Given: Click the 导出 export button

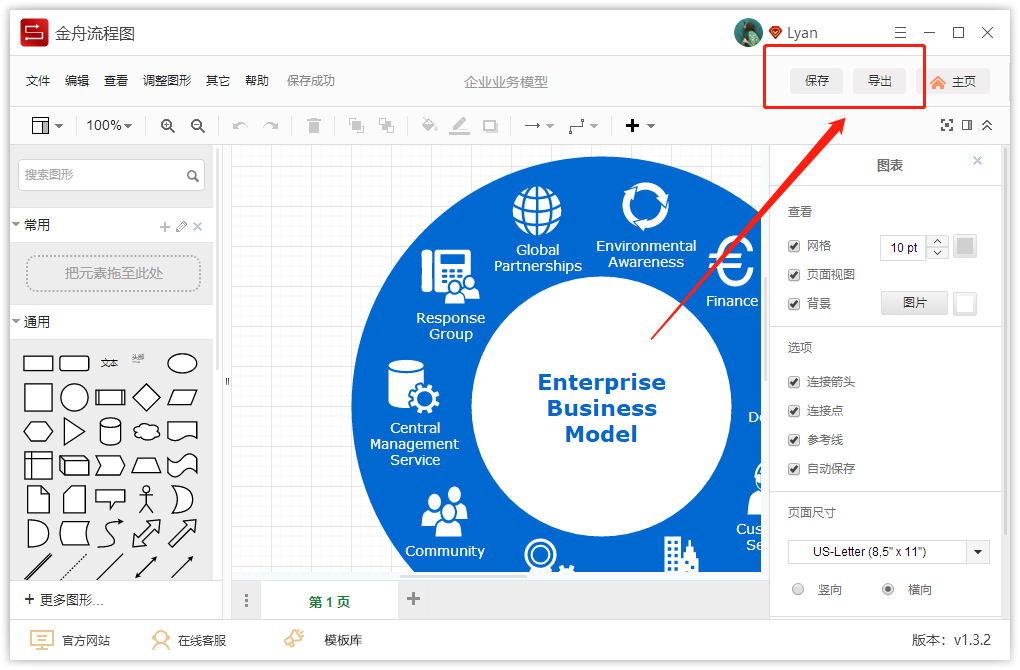Looking at the screenshot, I should point(879,81).
